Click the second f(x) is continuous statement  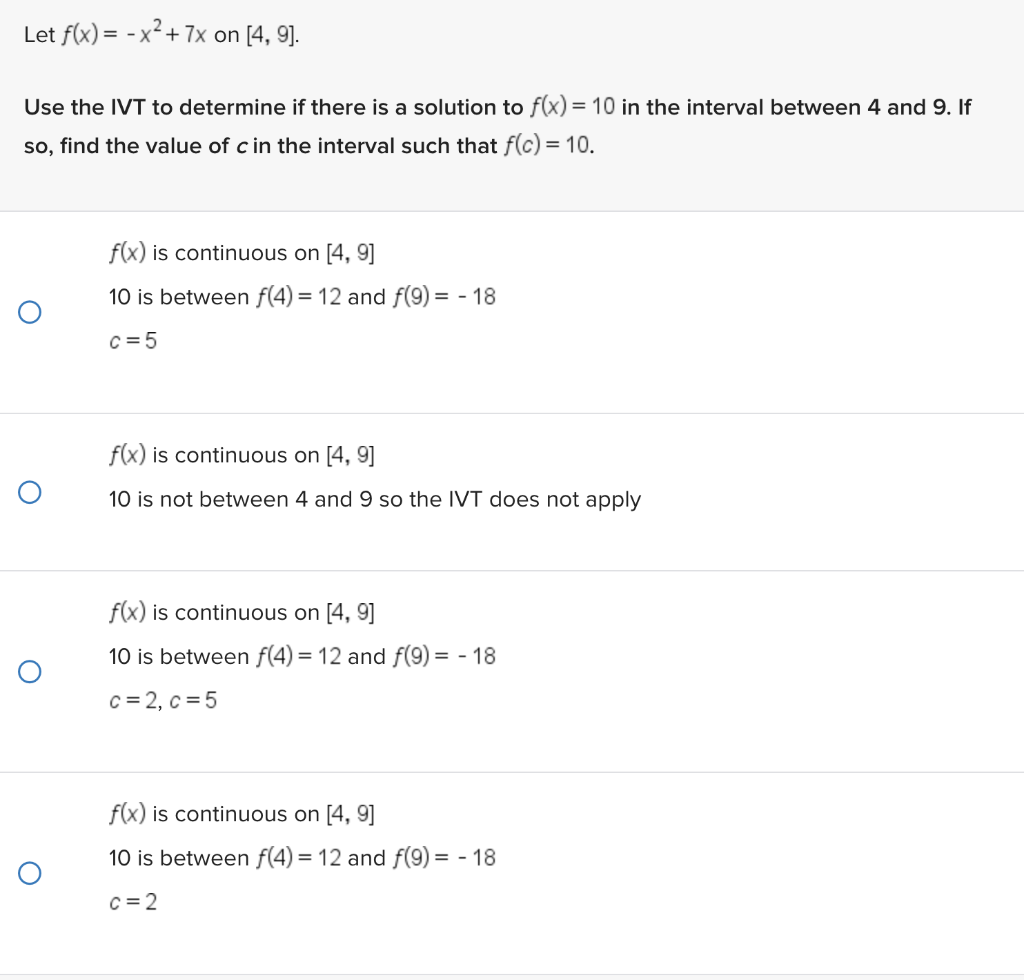pos(240,455)
